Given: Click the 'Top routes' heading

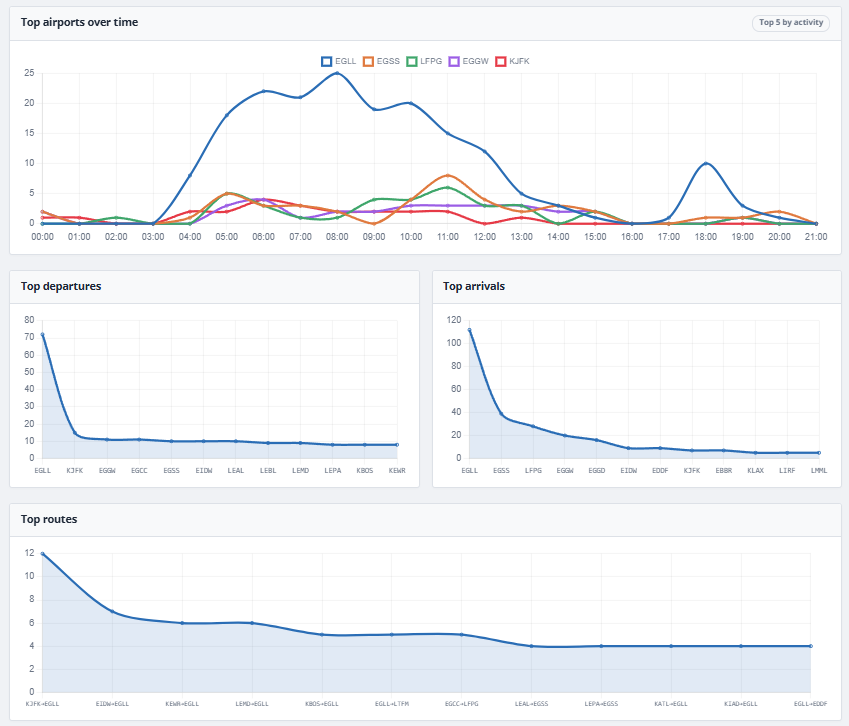Looking at the screenshot, I should (x=49, y=519).
